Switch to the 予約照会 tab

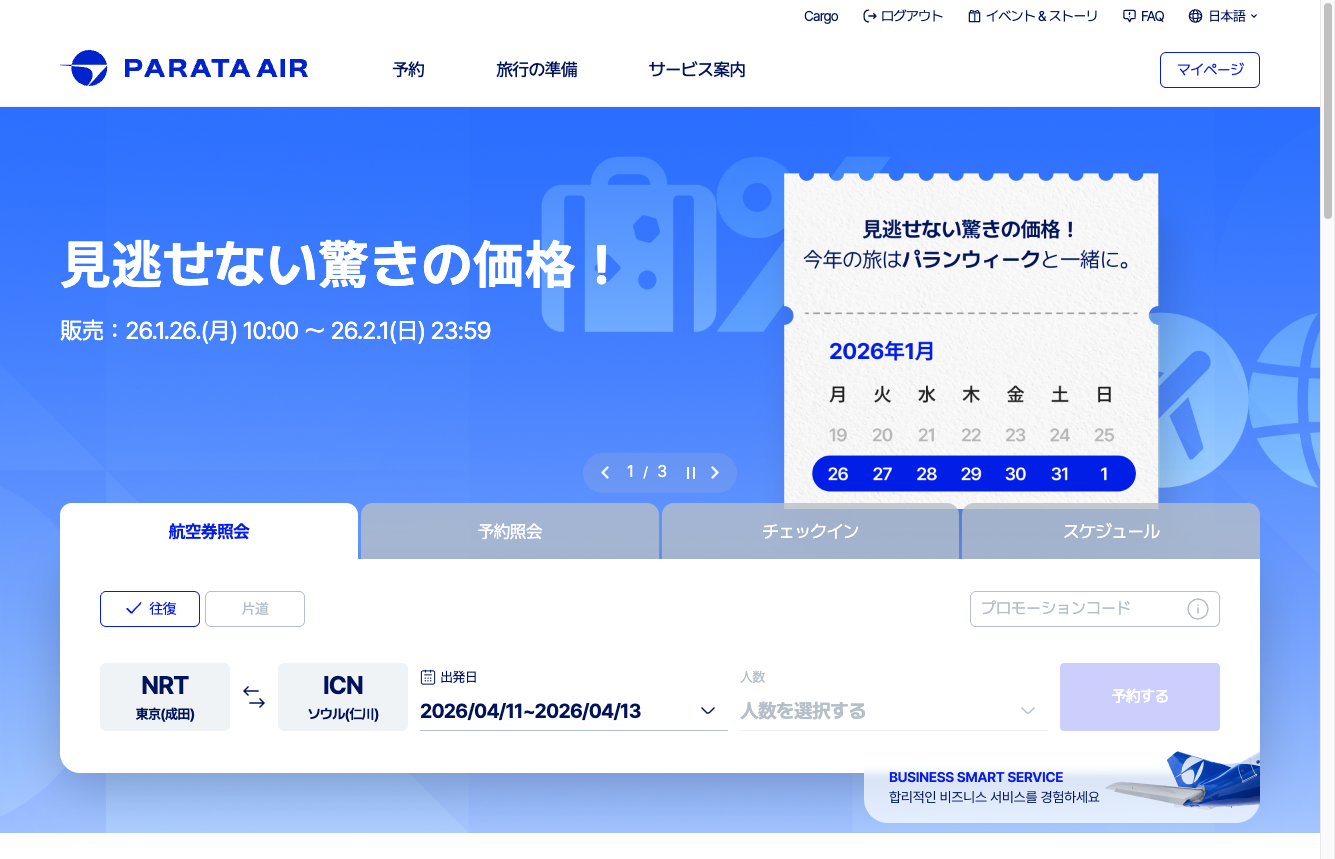(x=510, y=531)
